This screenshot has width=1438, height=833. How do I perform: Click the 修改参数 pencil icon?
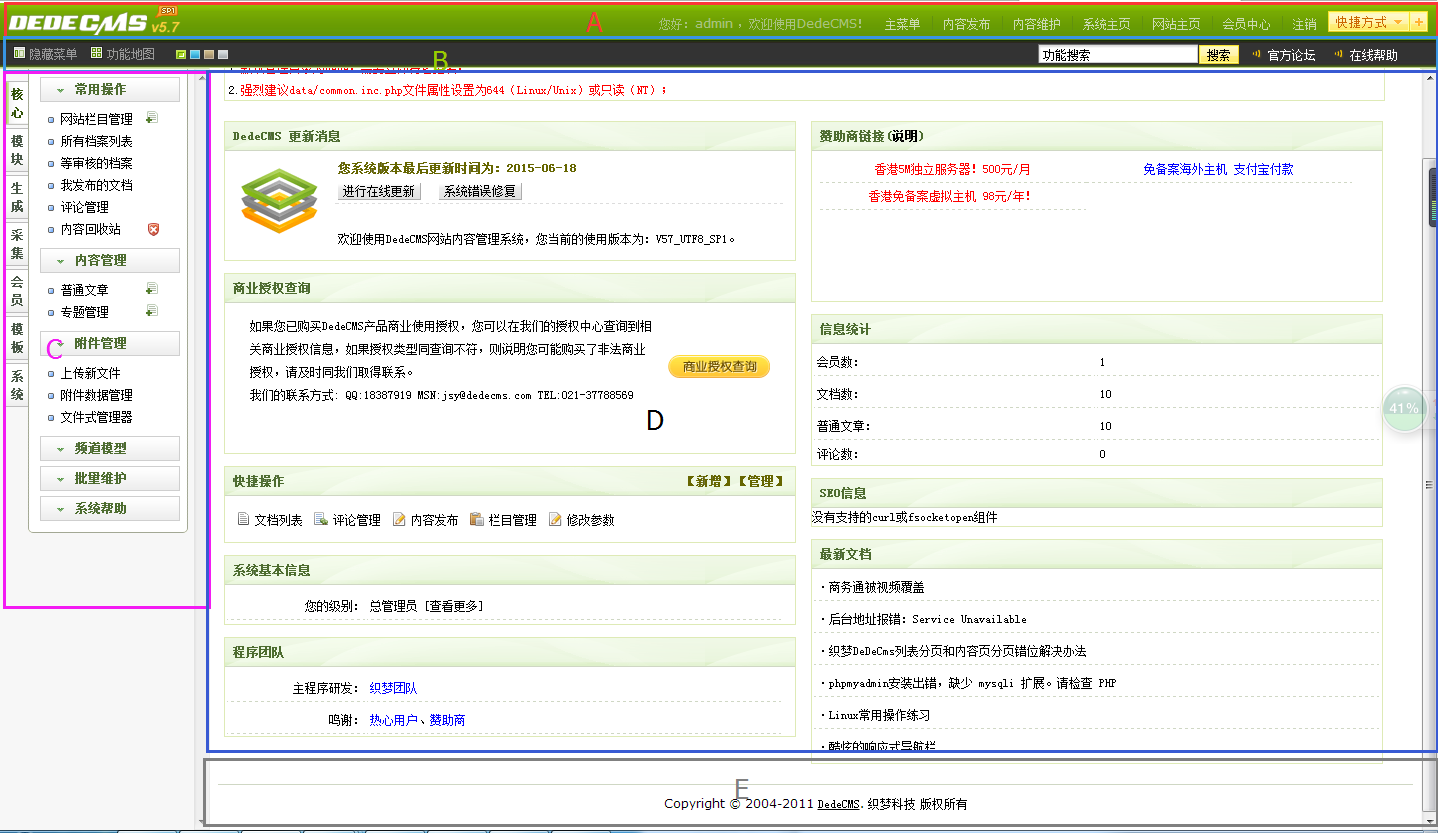tap(556, 517)
